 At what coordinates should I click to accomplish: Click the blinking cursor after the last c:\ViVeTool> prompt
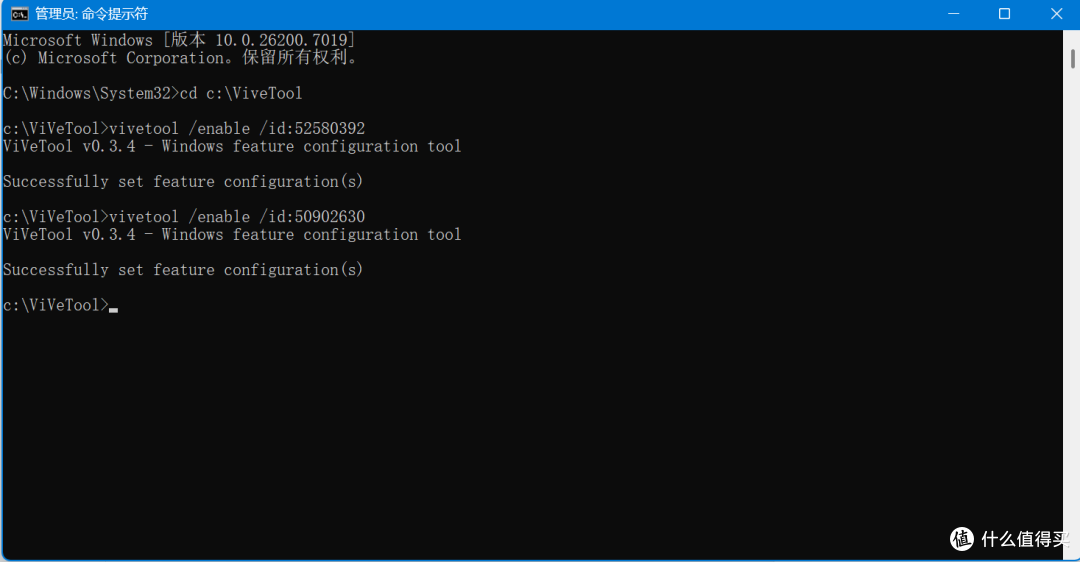[x=114, y=310]
